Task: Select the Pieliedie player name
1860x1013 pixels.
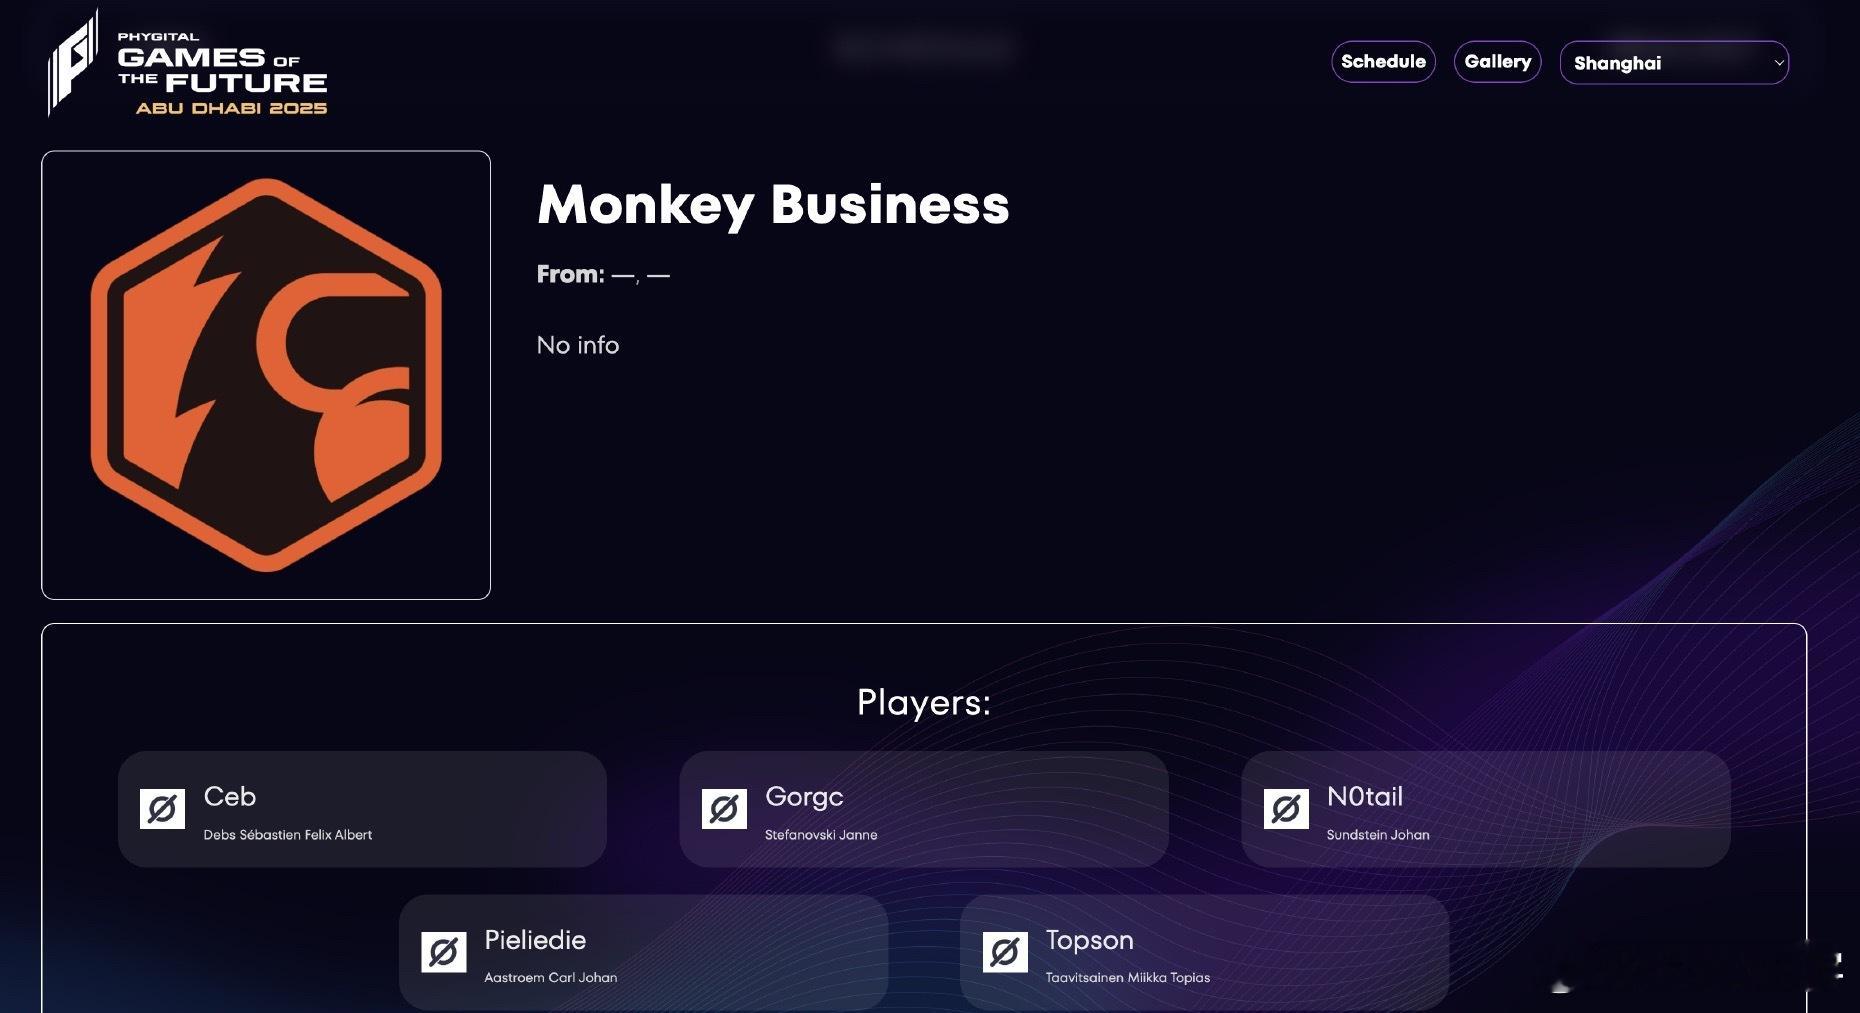Action: (535, 940)
